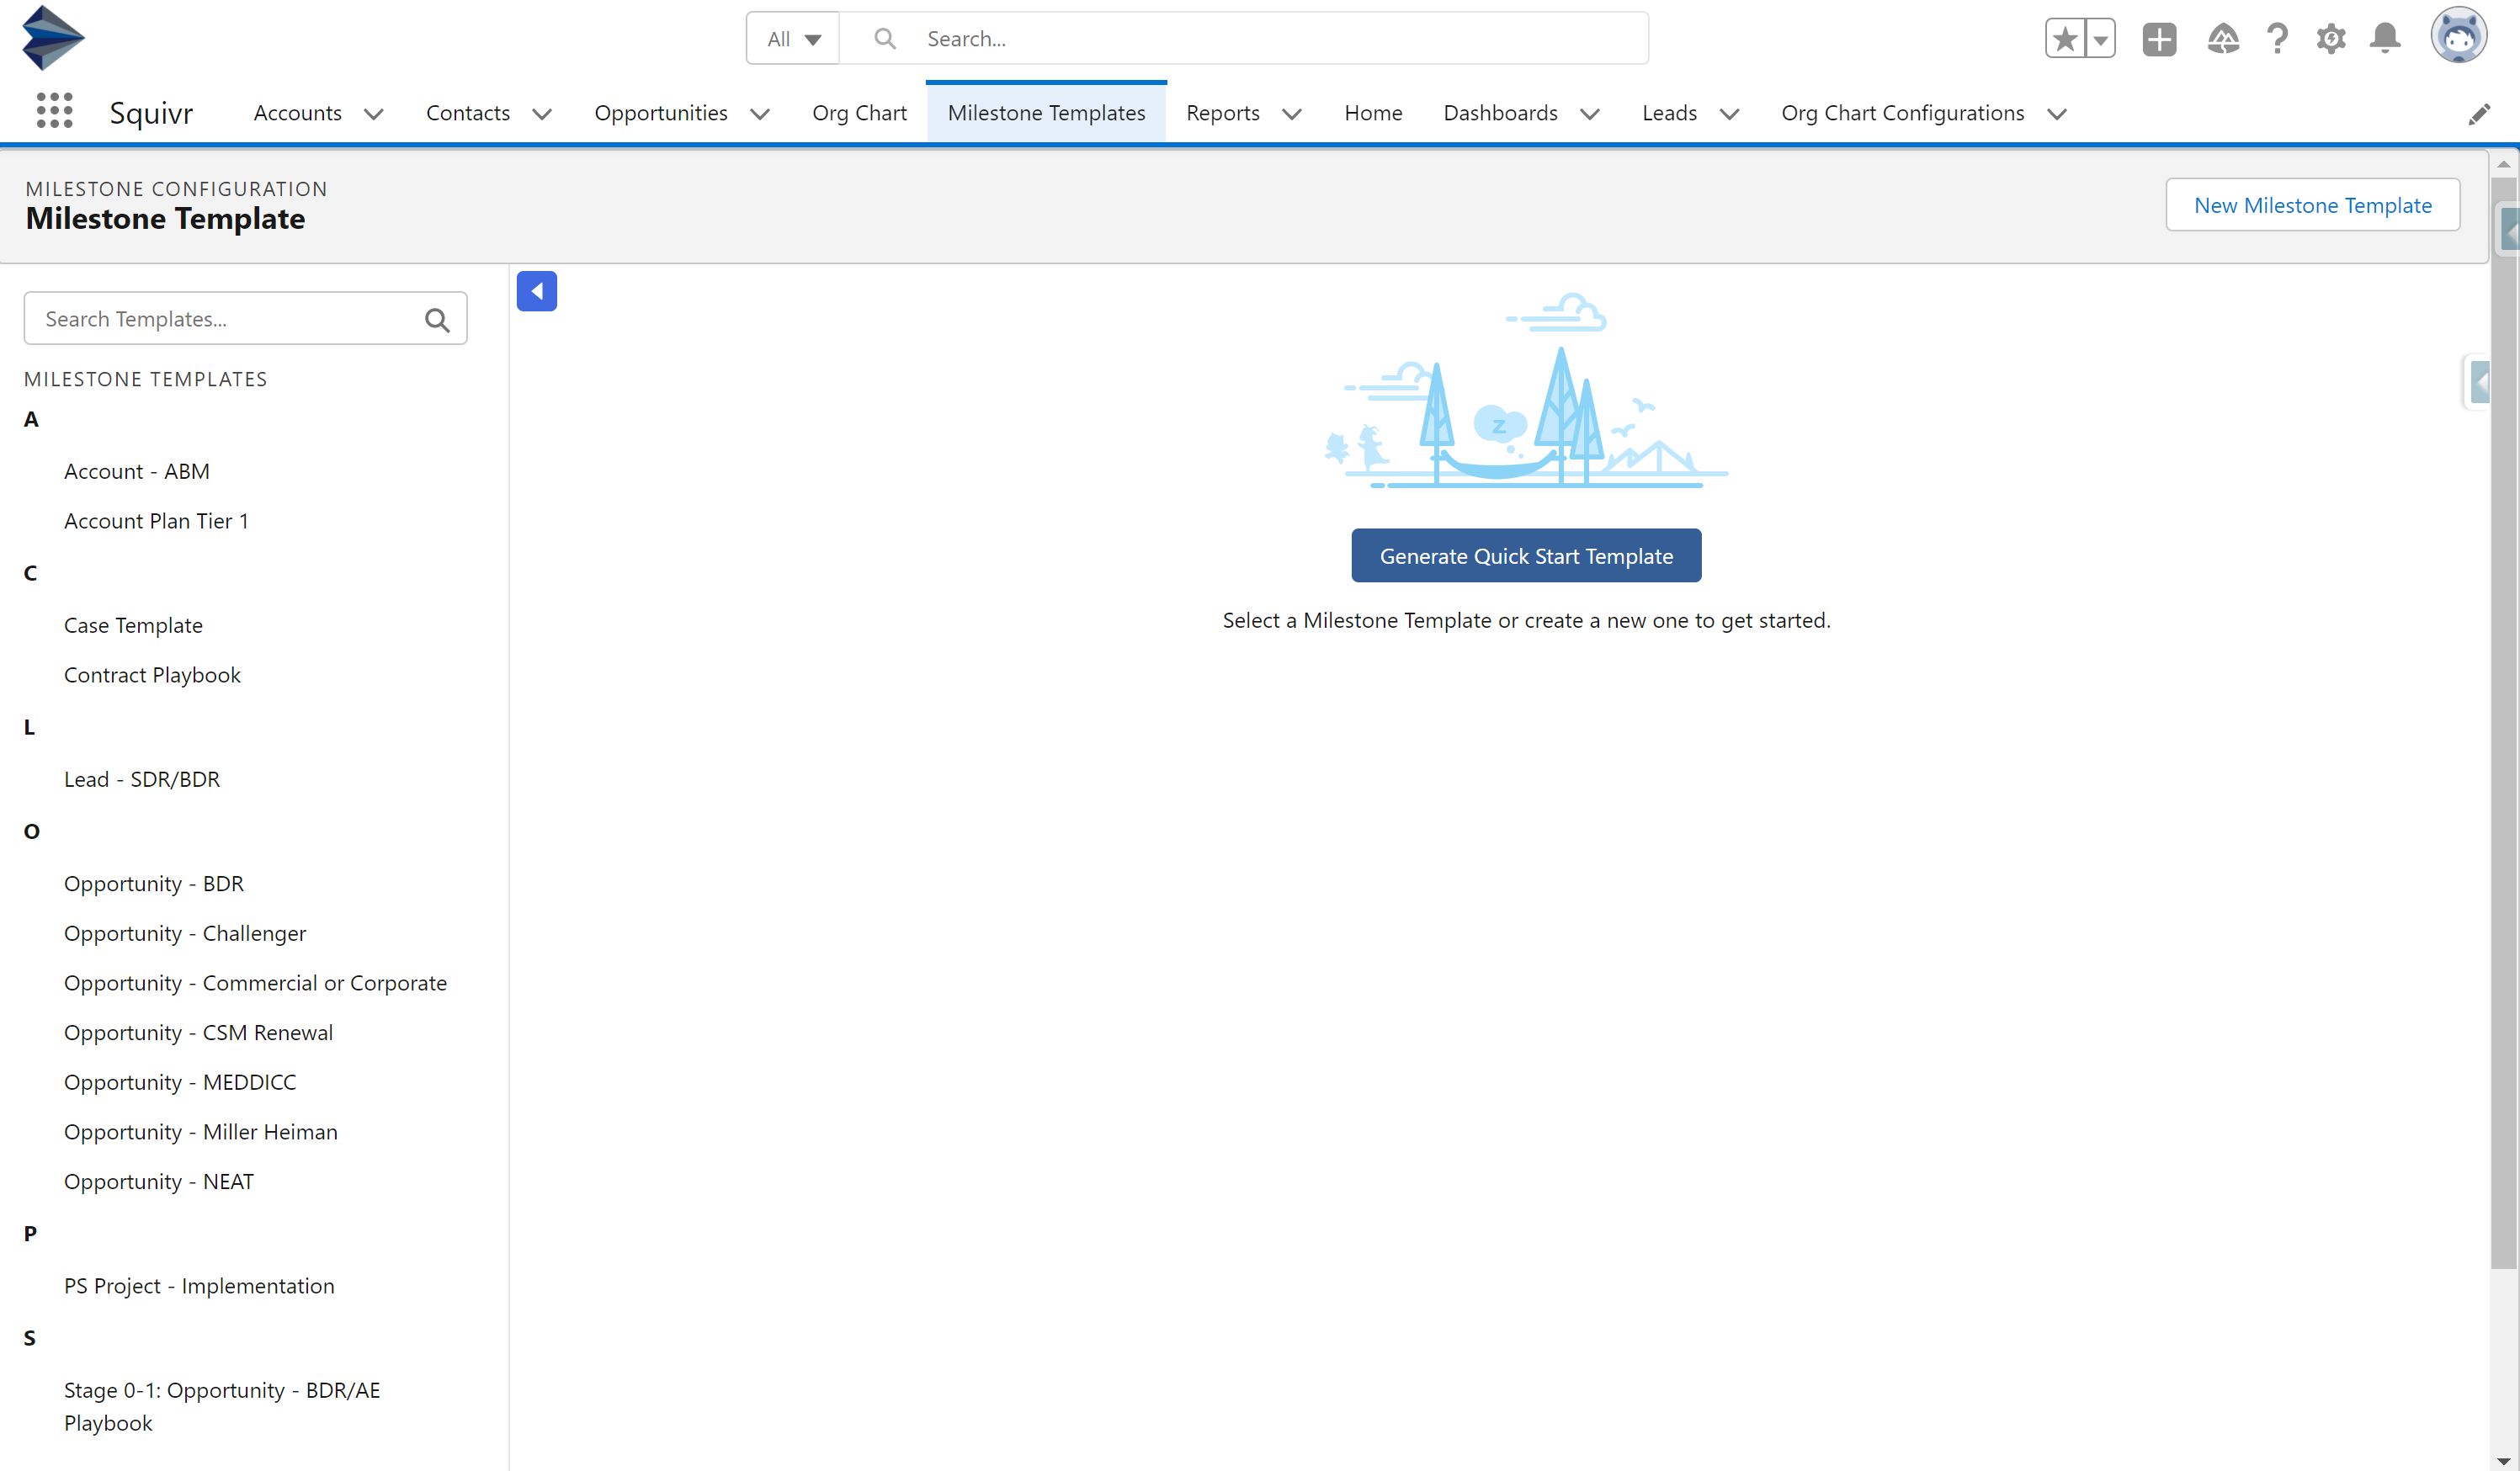Select the Account - ABM template

tap(137, 471)
